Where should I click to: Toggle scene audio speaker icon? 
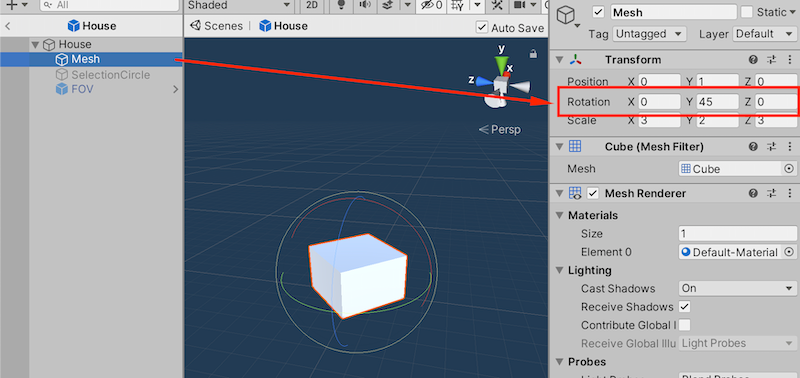click(365, 5)
